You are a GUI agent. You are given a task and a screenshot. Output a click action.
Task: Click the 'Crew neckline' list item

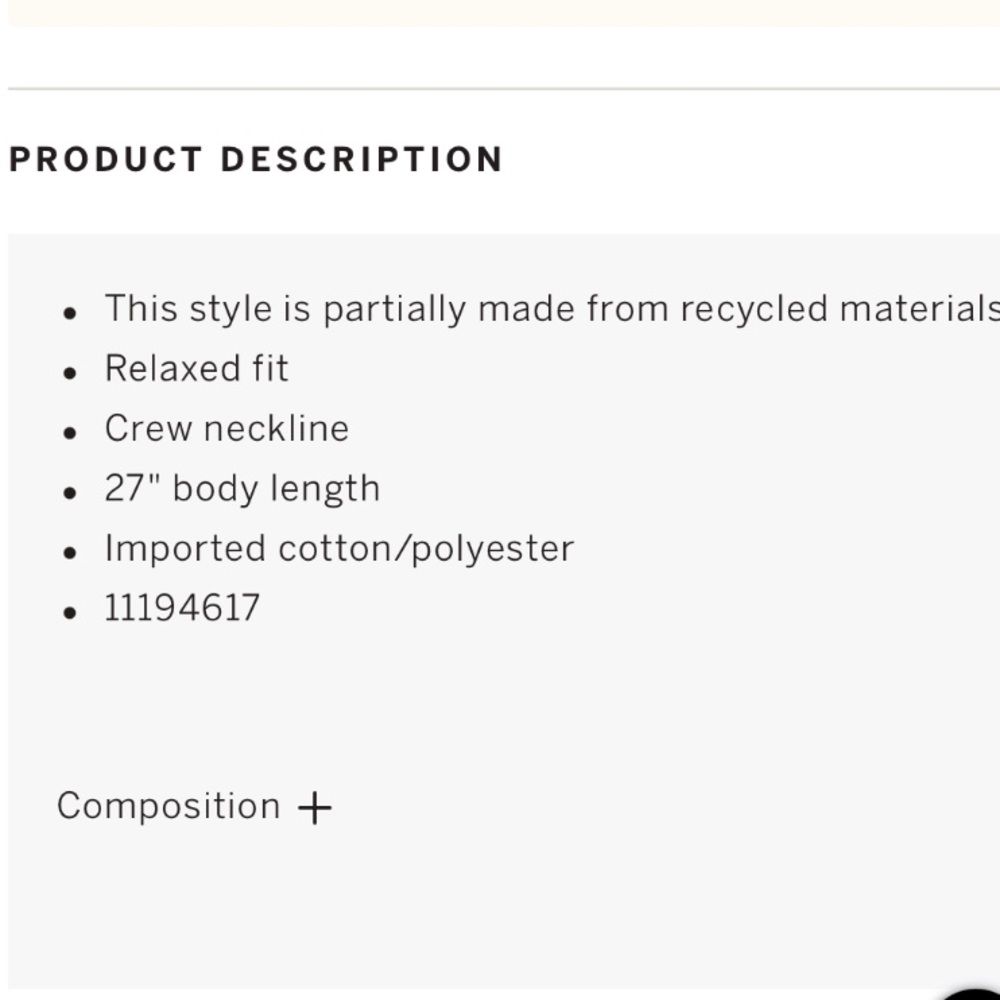226,428
